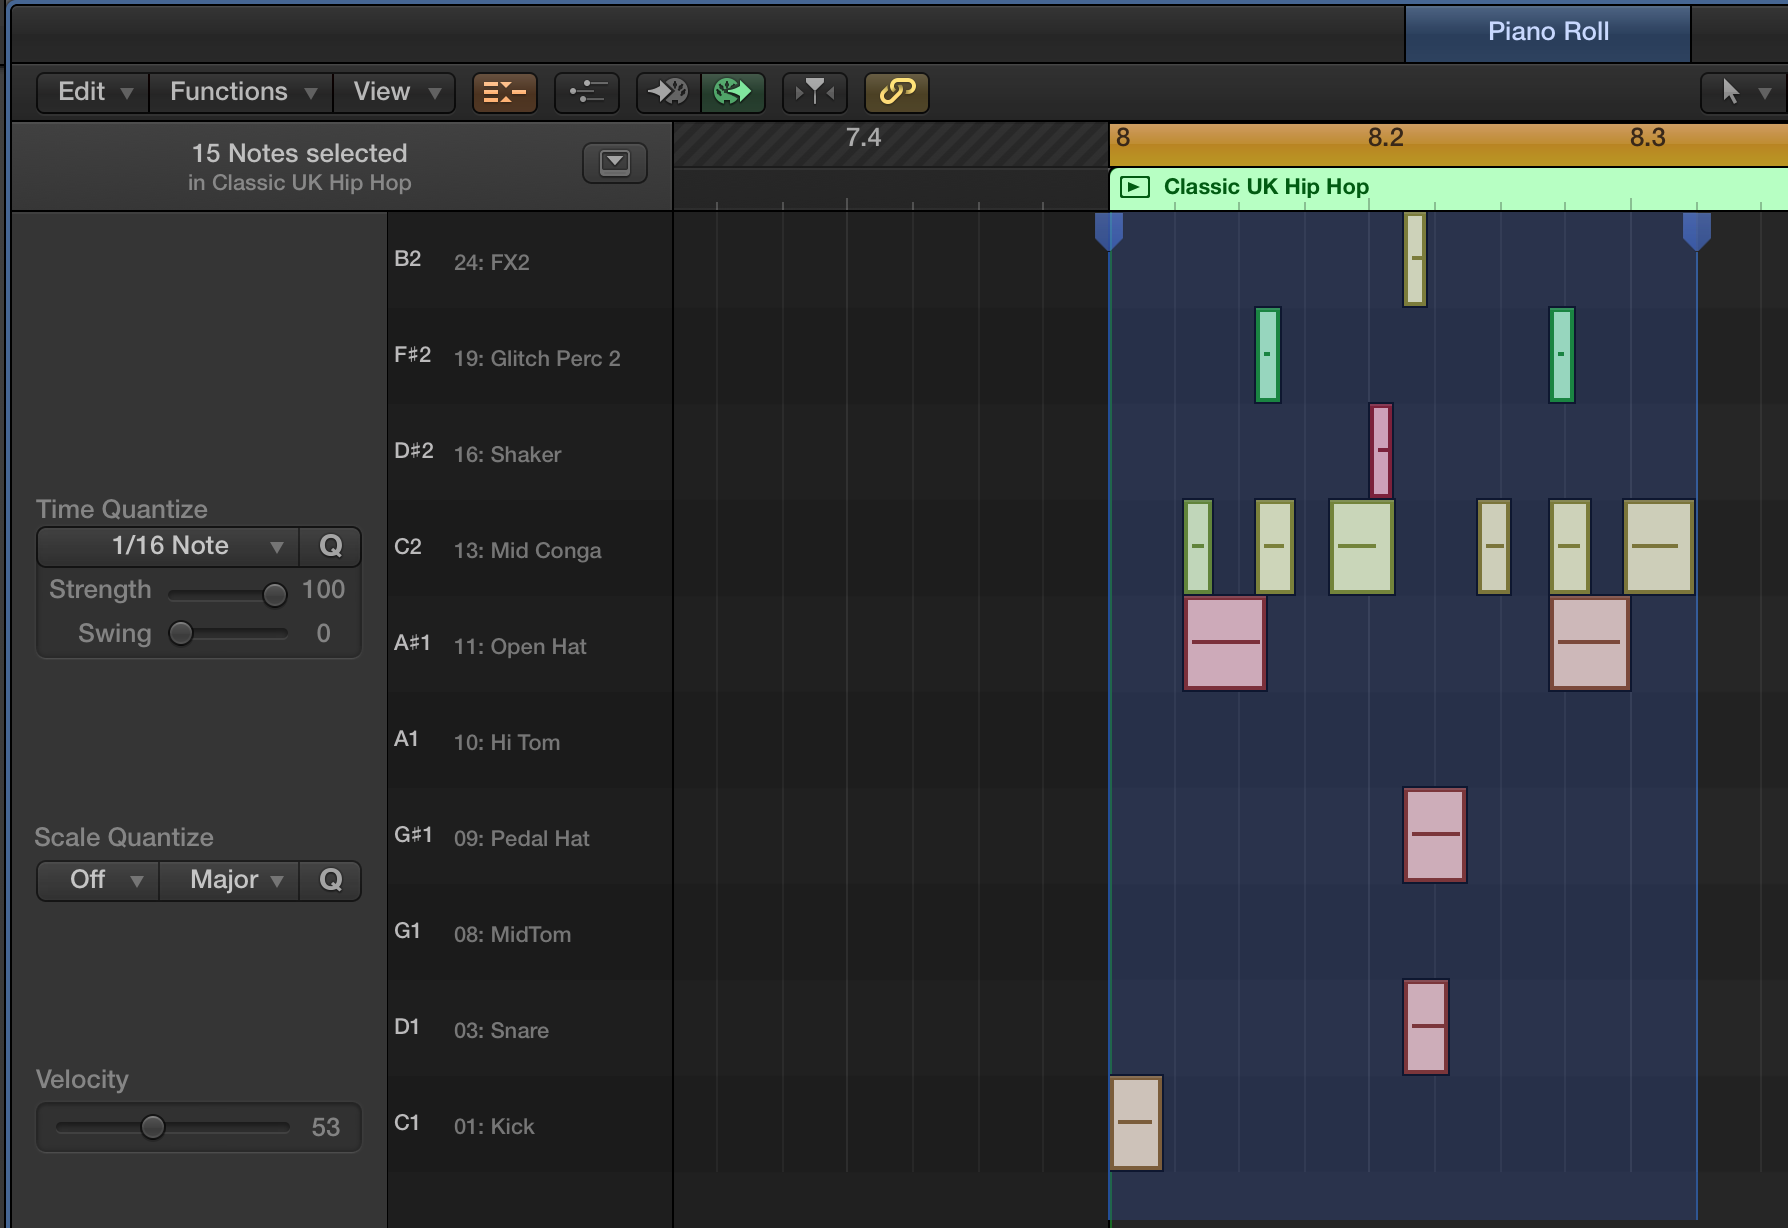Click the 15 Notes selected label
Viewport: 1788px width, 1228px height.
point(300,153)
